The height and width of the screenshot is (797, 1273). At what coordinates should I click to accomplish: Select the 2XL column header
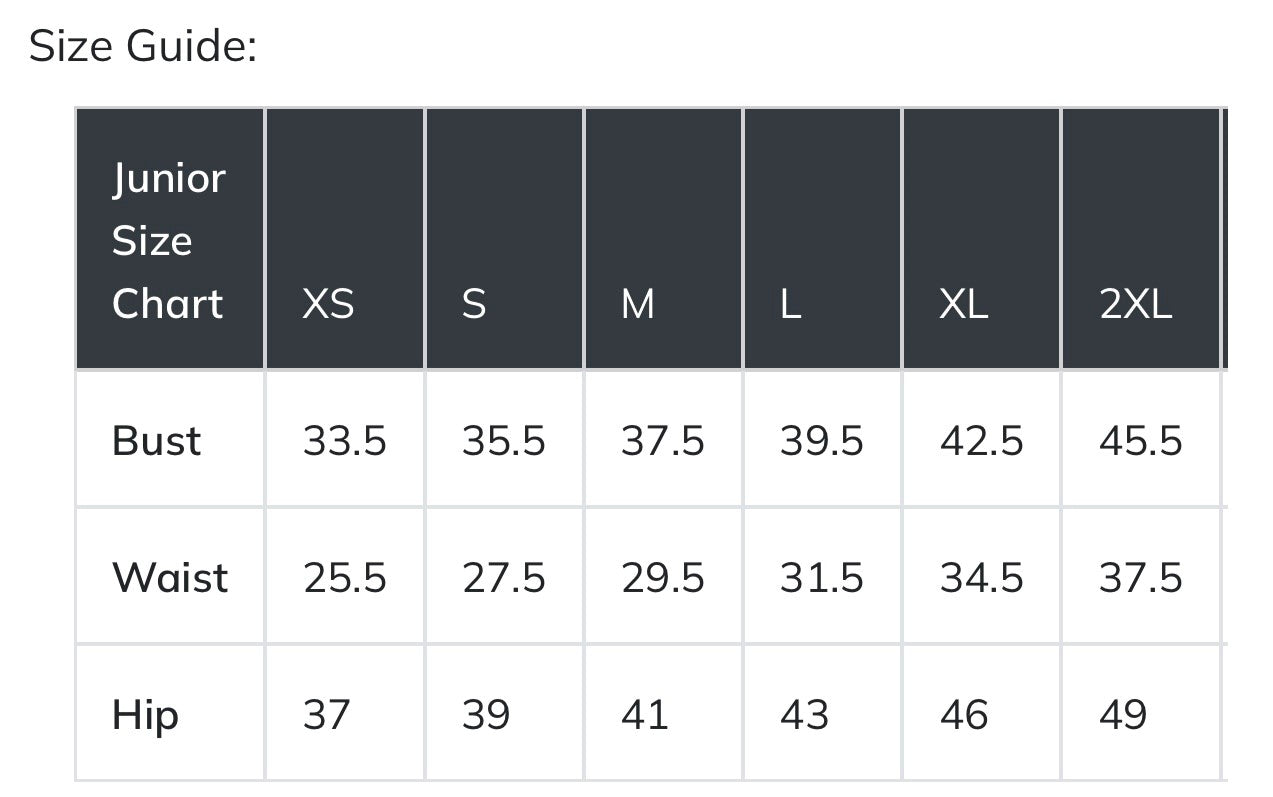[1135, 304]
